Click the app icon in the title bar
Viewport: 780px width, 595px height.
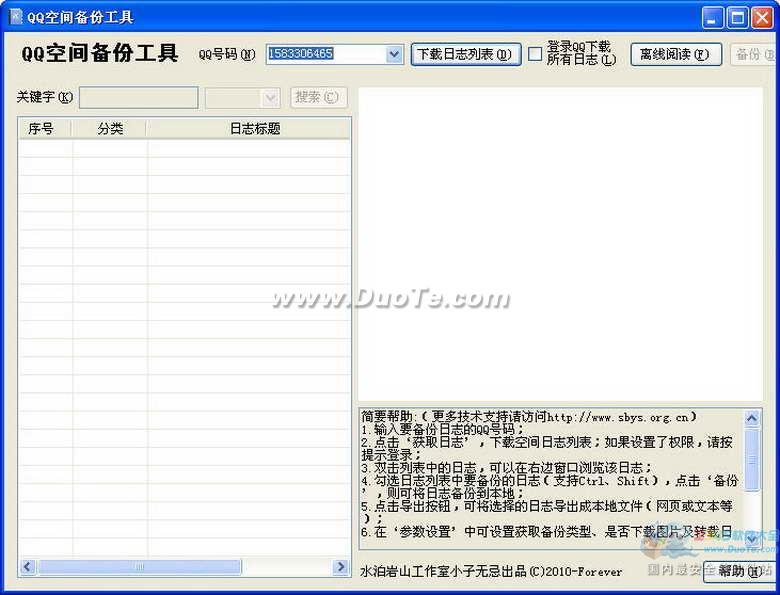coord(15,16)
